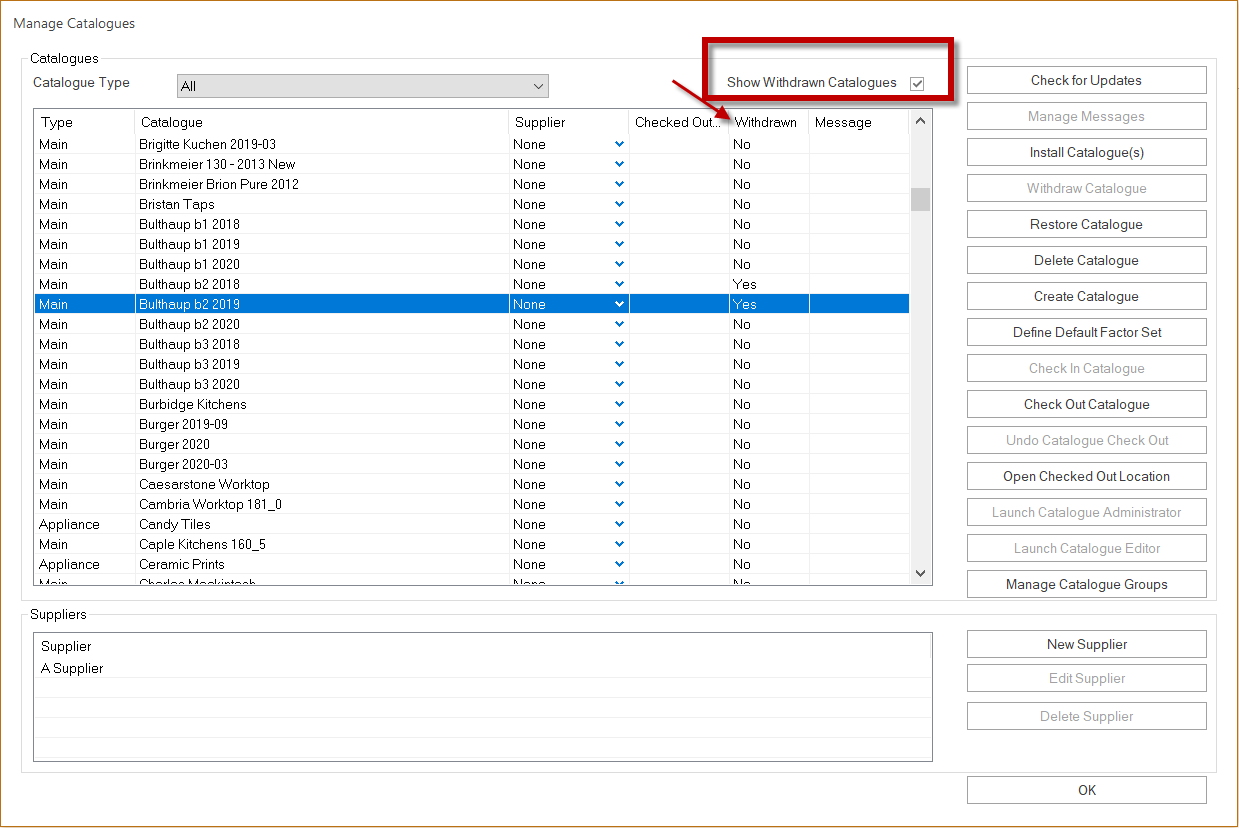Sort by the Message column header
Screen dimensions: 1239x828
click(x=858, y=122)
